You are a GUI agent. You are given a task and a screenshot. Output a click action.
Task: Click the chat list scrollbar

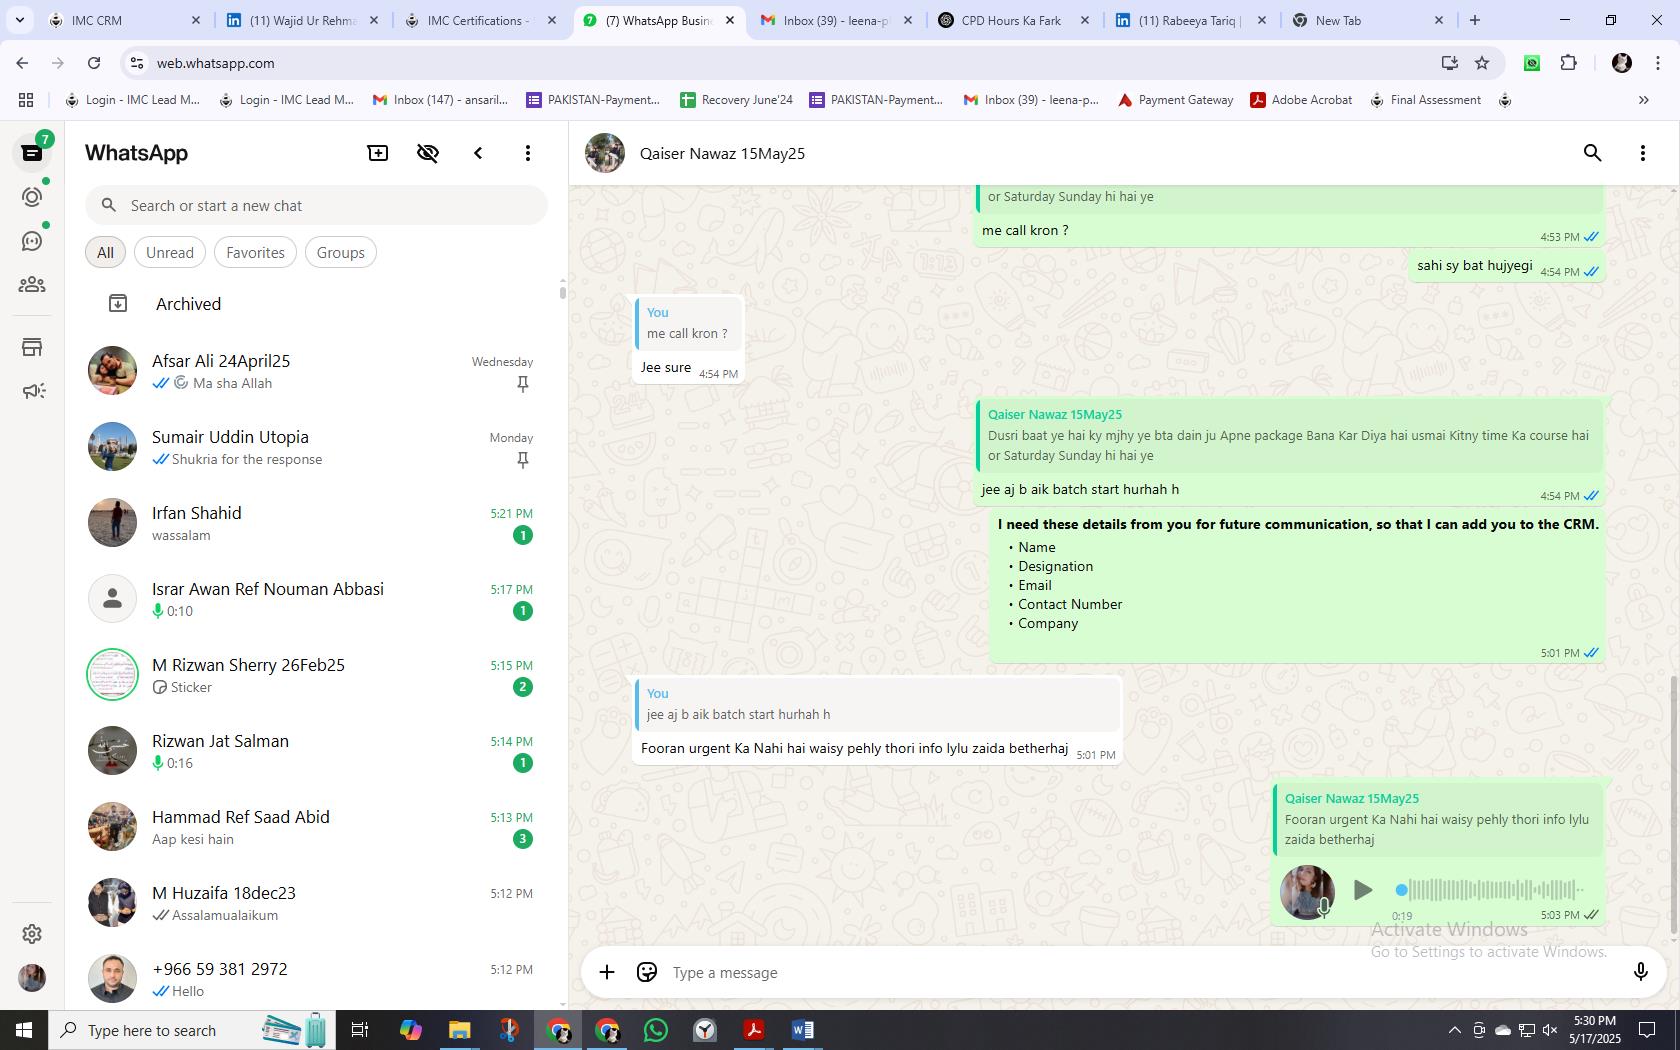(x=562, y=292)
